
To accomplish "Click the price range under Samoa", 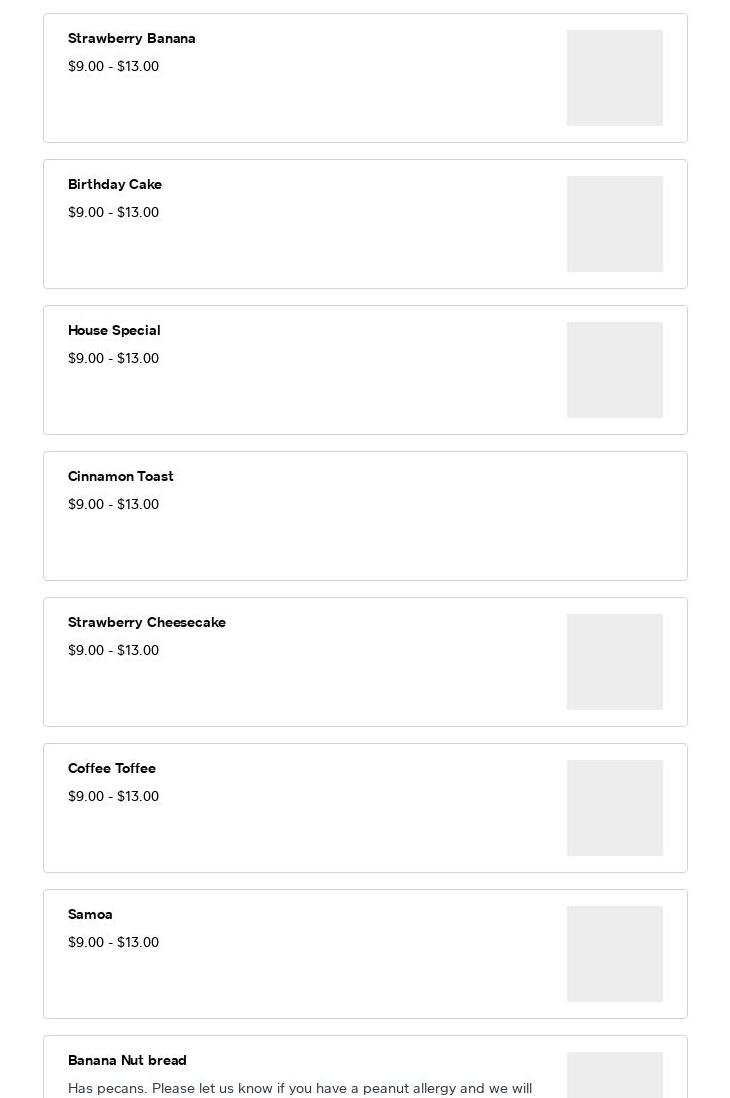I will click(x=113, y=942).
